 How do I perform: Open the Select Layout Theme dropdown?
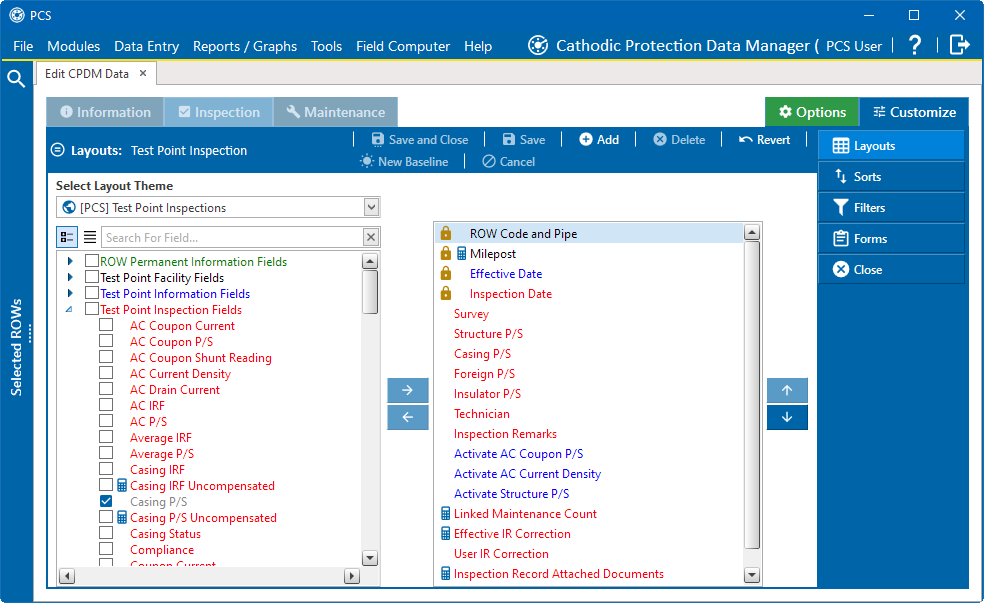(372, 207)
